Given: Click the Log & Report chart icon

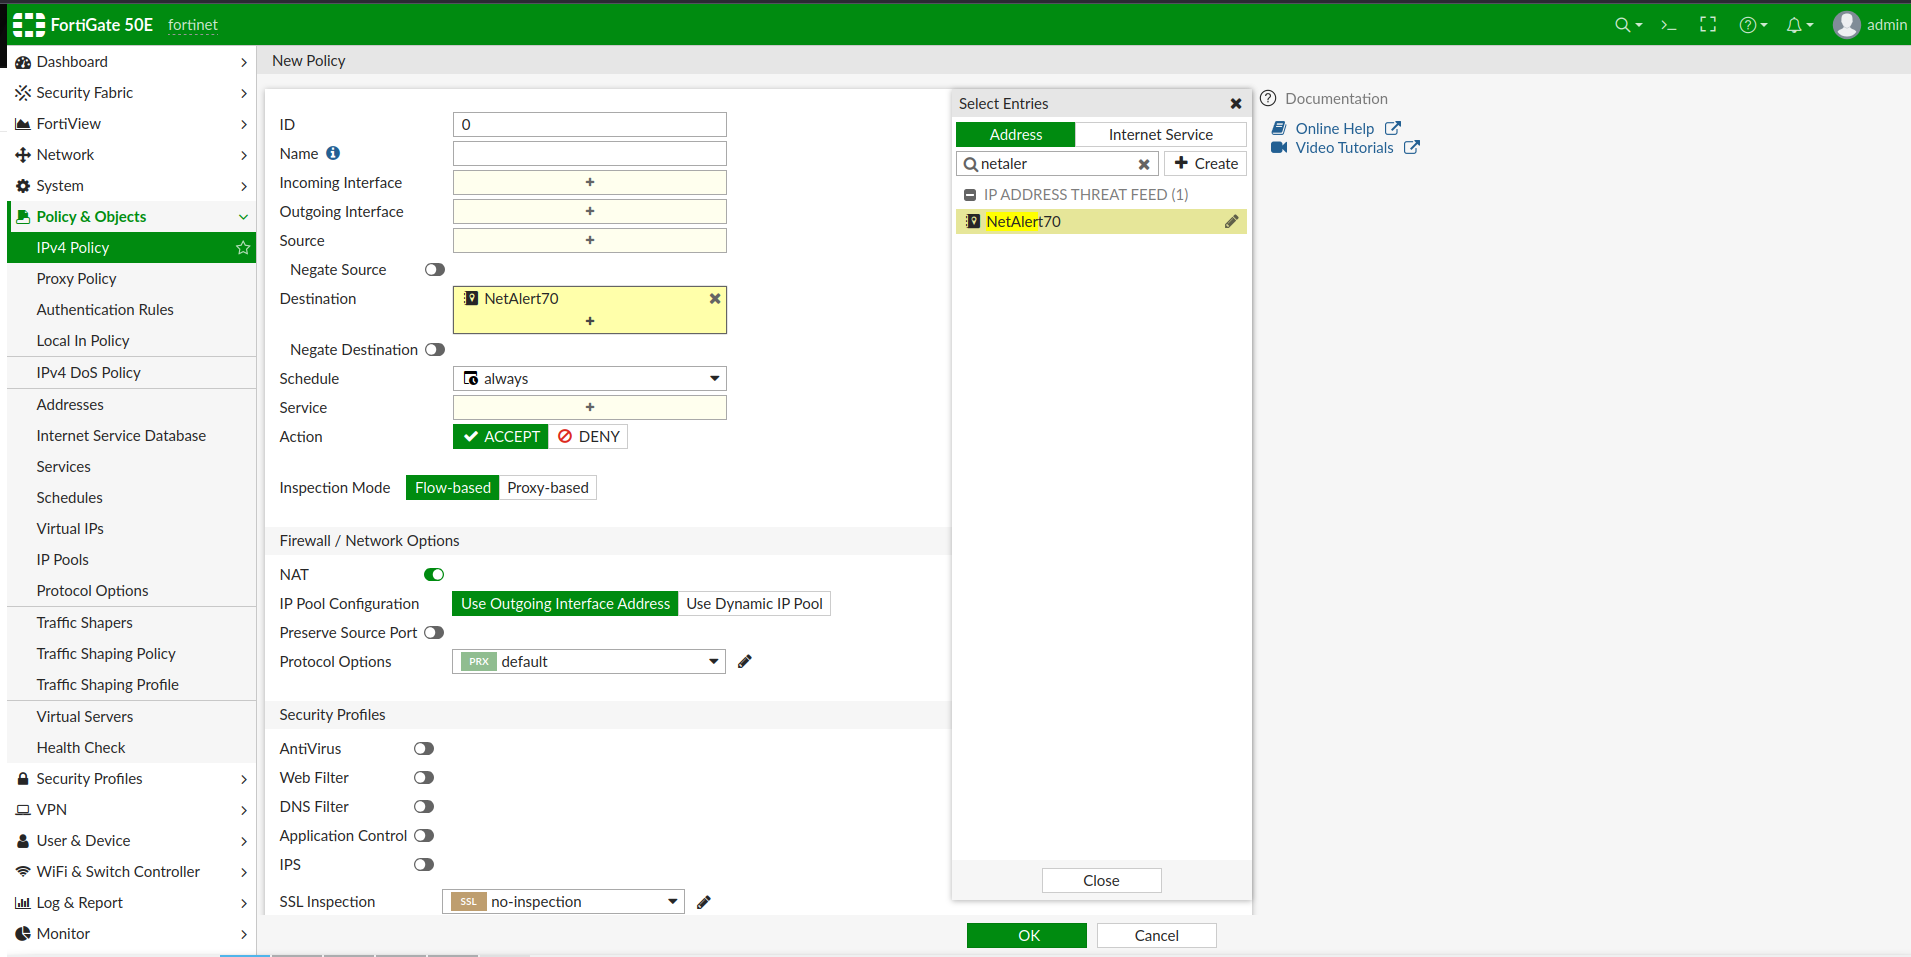Looking at the screenshot, I should [23, 903].
